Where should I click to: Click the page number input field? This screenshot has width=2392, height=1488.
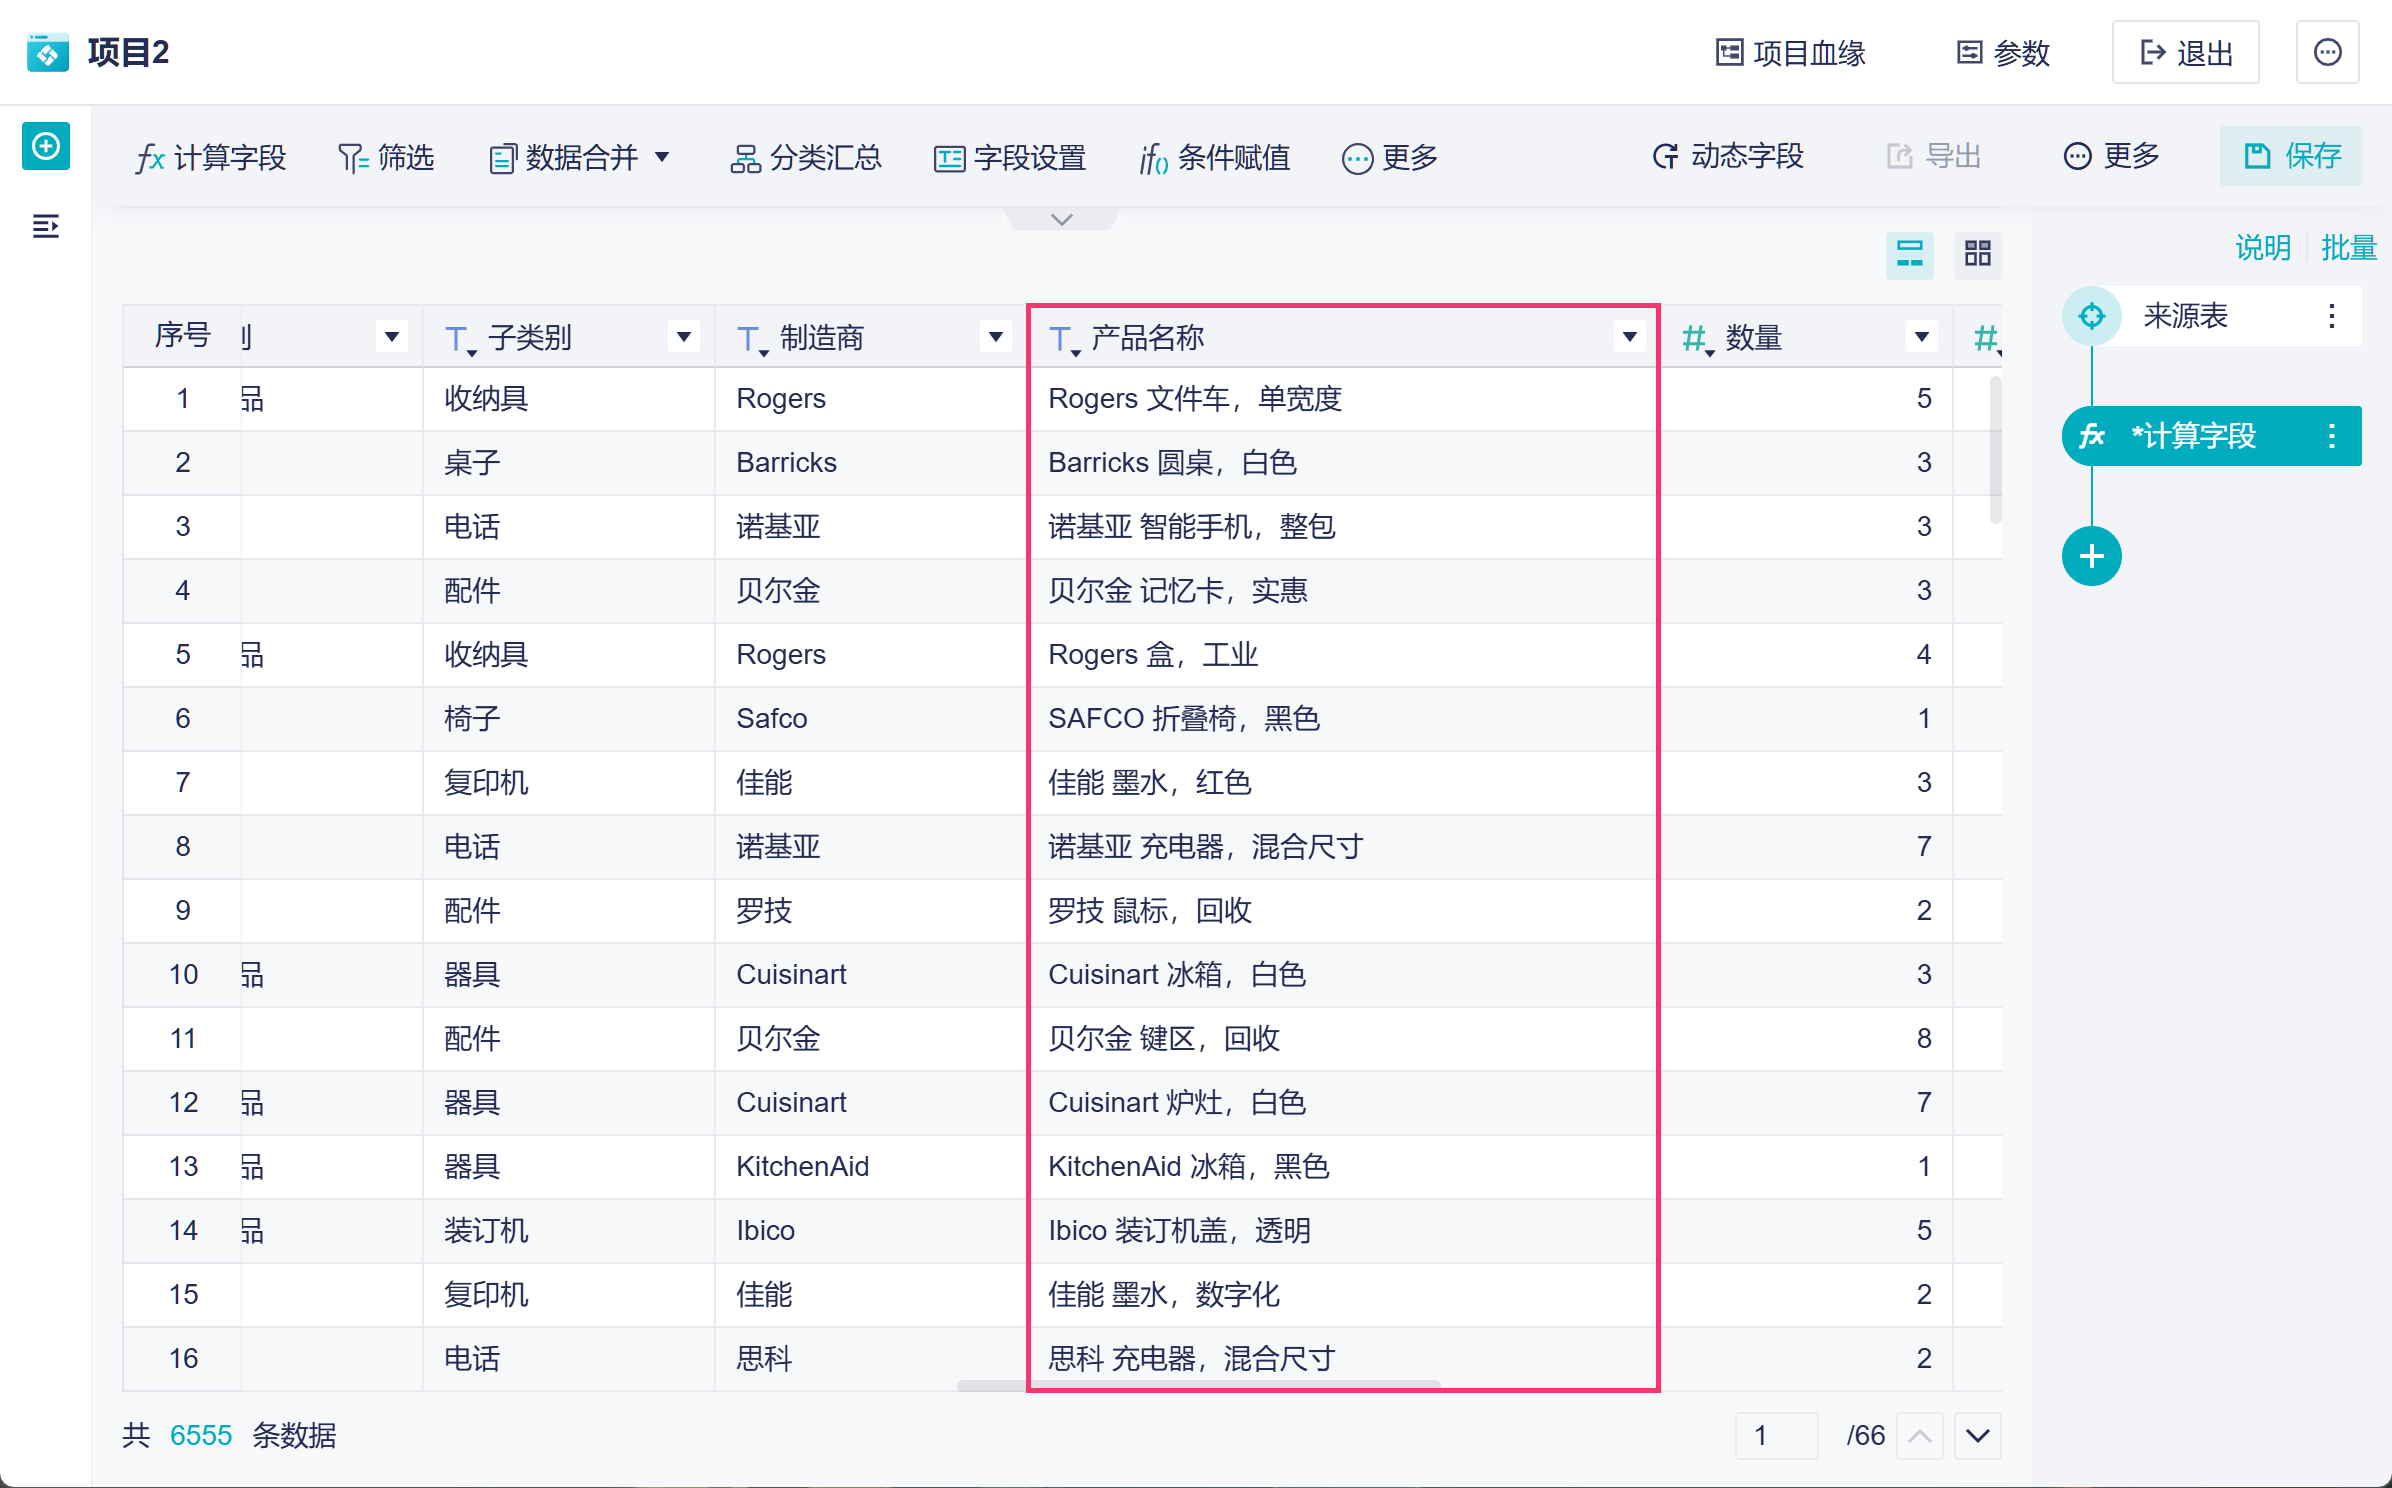tap(1776, 1436)
